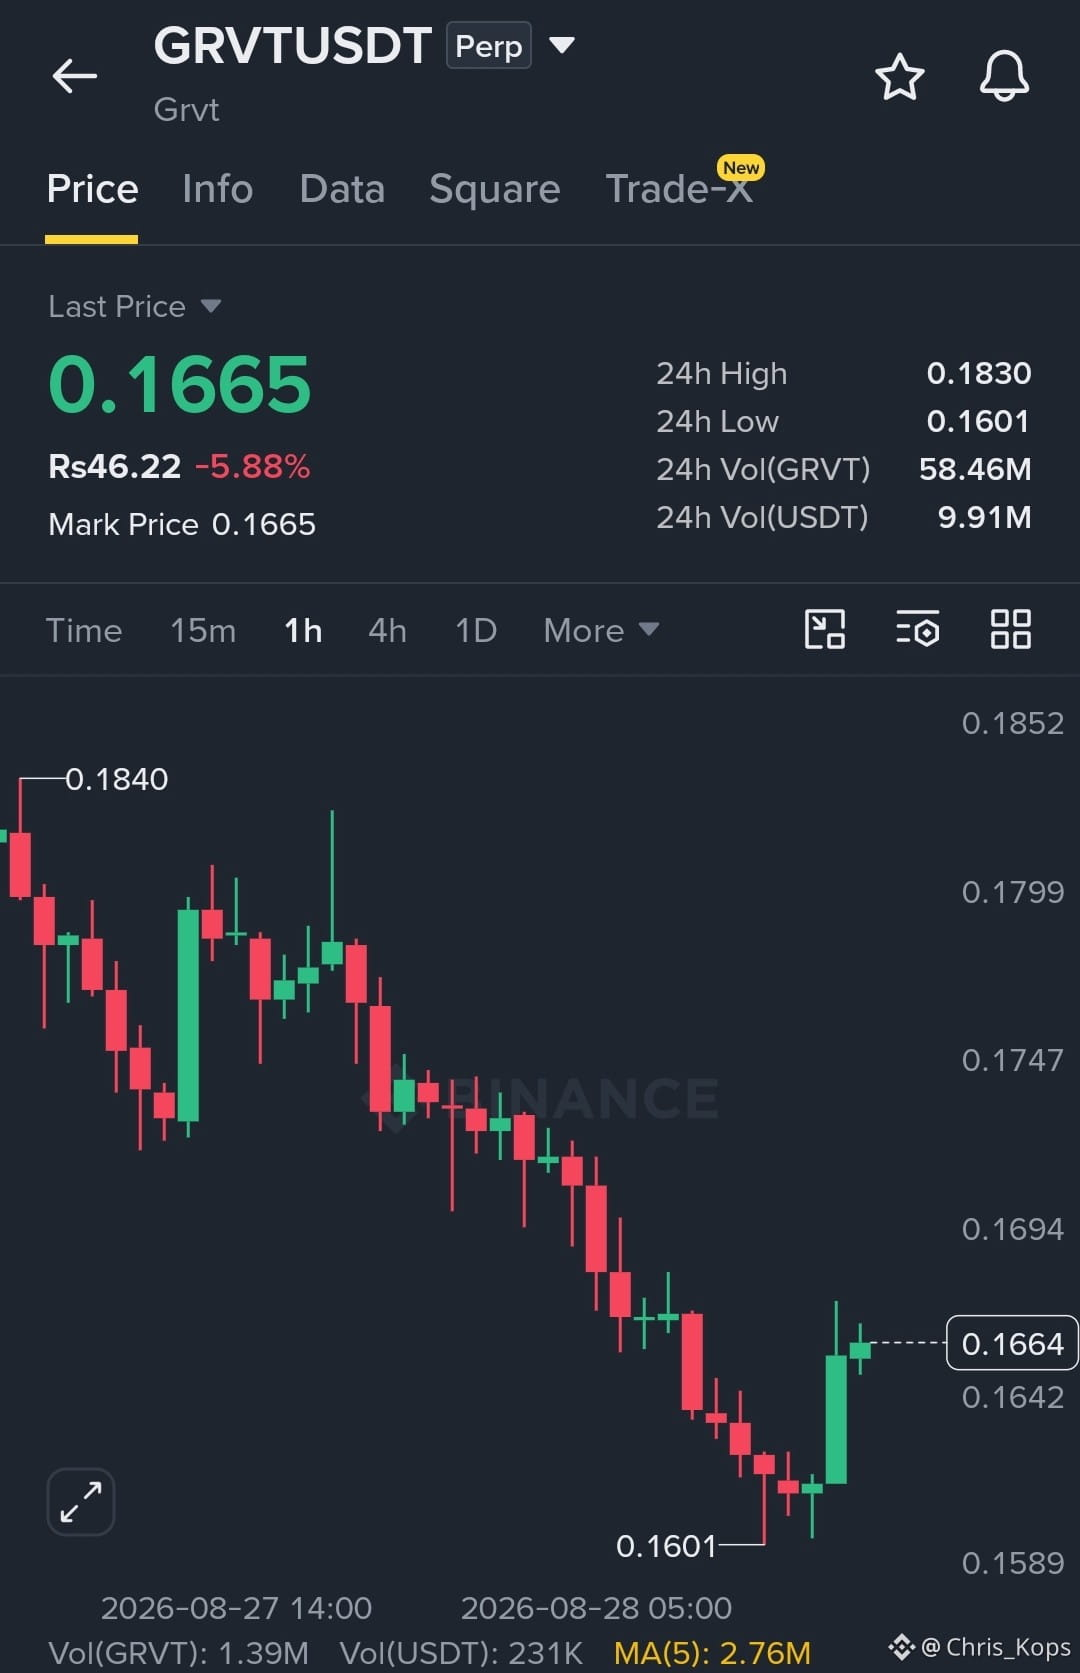The width and height of the screenshot is (1080, 1673).
Task: Switch to the Price tab
Action: (92, 189)
